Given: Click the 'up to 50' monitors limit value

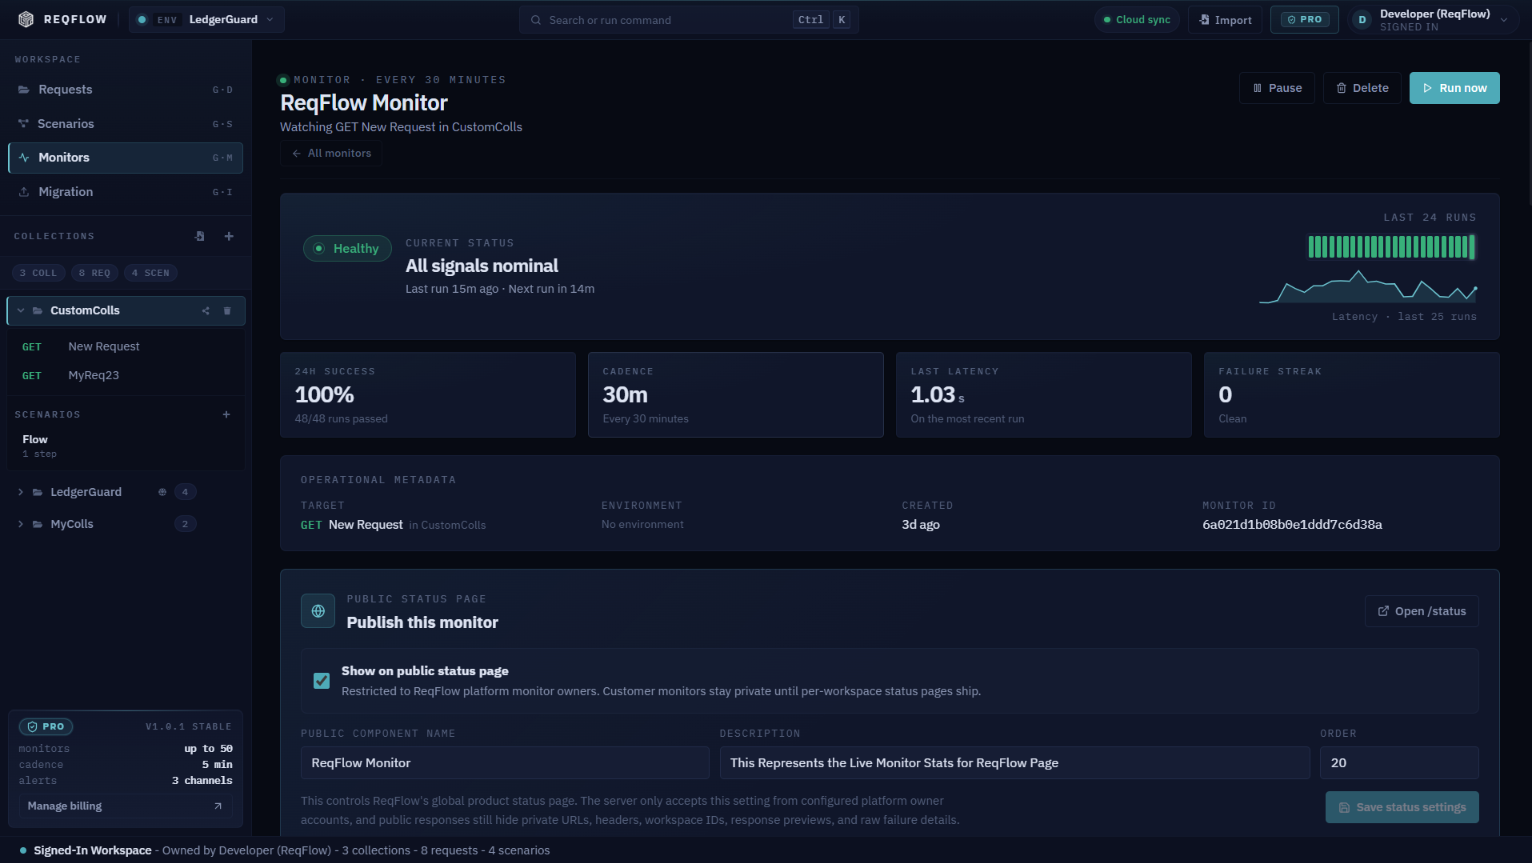Looking at the screenshot, I should pos(208,749).
